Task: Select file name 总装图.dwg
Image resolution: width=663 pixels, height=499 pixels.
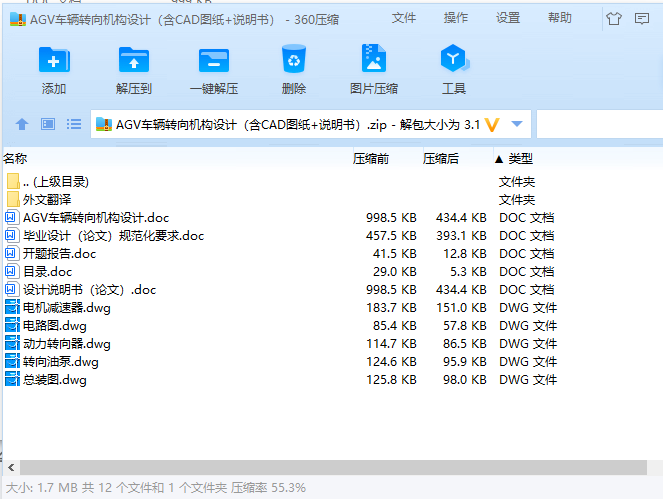Action: (55, 380)
